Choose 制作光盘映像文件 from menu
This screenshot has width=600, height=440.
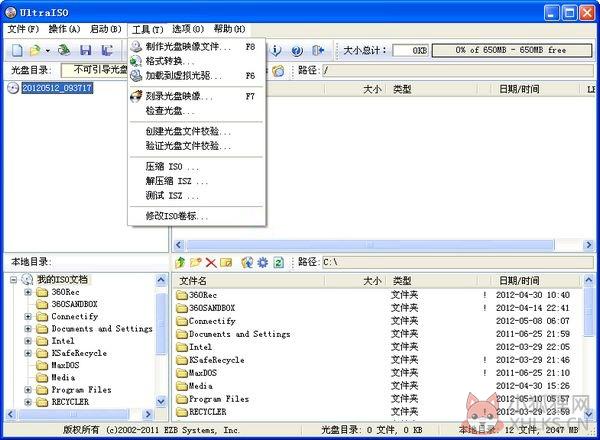coord(197,47)
